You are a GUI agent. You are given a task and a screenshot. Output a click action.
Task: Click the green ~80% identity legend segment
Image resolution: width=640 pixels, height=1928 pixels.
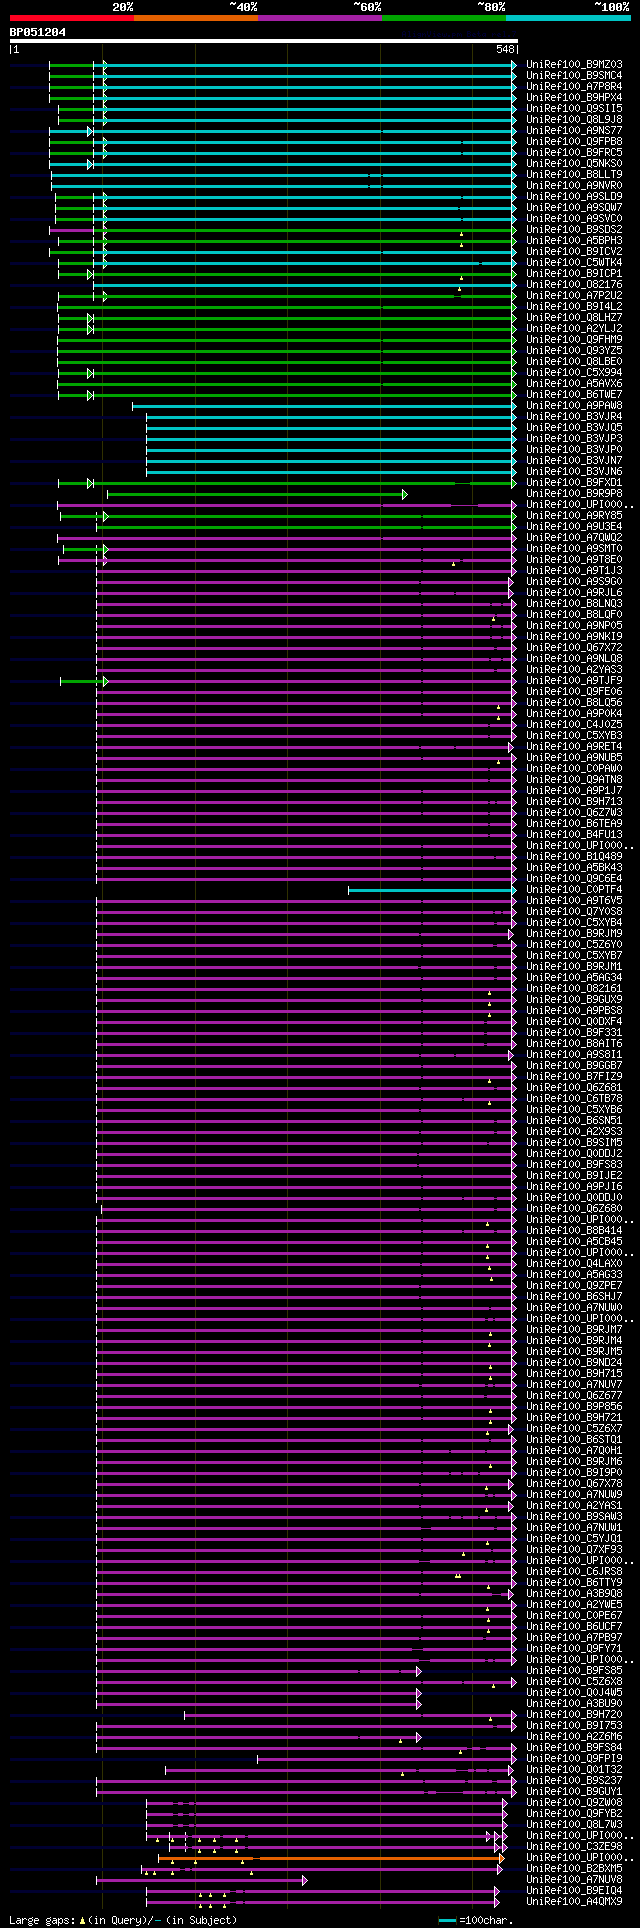[444, 18]
